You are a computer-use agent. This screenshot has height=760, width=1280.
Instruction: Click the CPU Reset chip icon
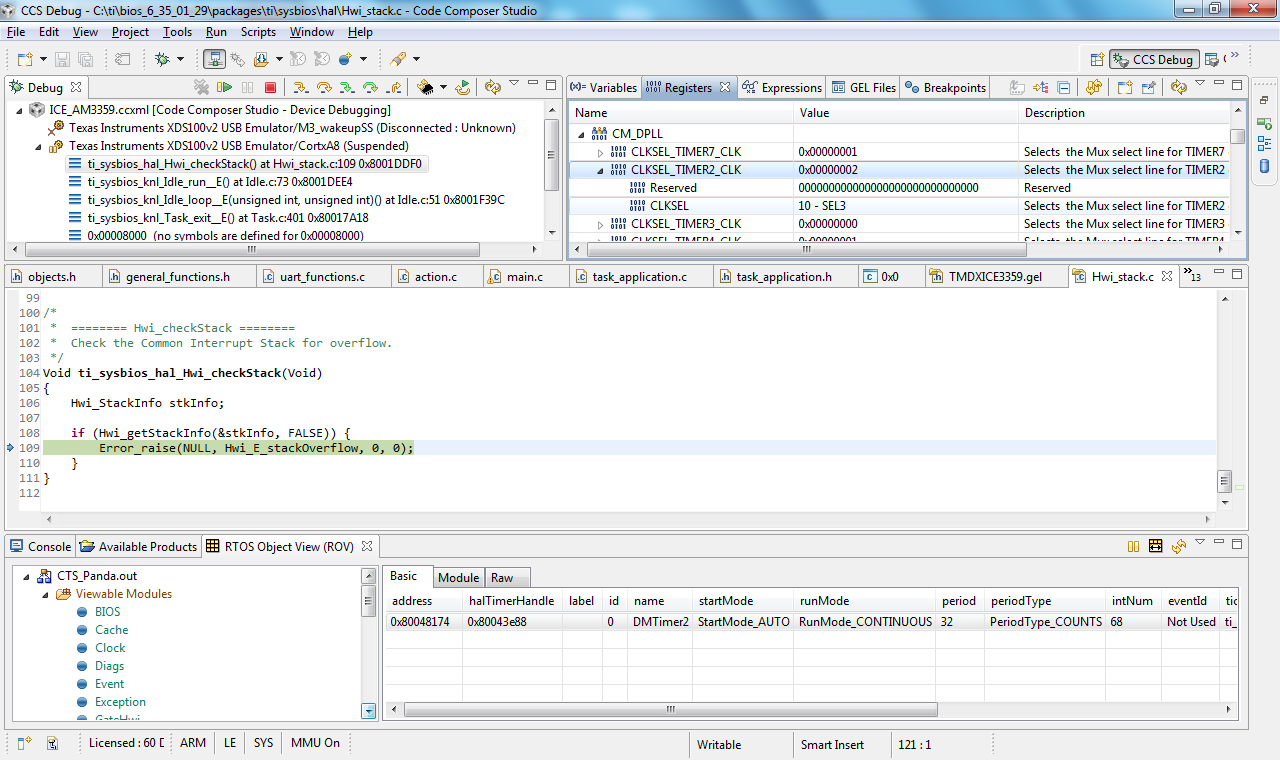tap(425, 88)
